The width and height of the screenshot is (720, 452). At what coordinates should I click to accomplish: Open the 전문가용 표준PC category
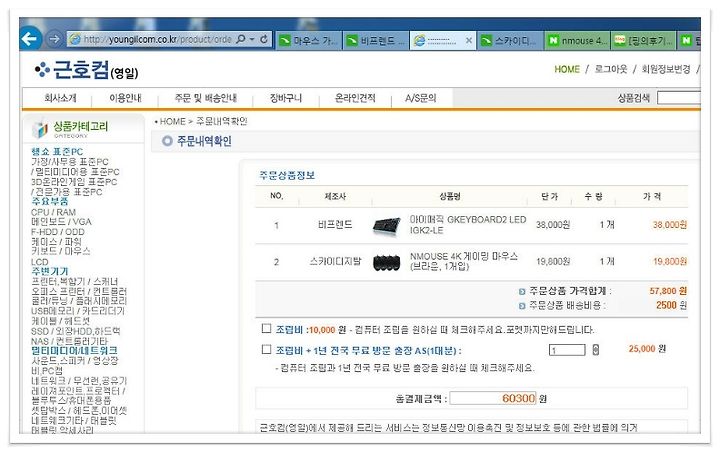(68, 192)
